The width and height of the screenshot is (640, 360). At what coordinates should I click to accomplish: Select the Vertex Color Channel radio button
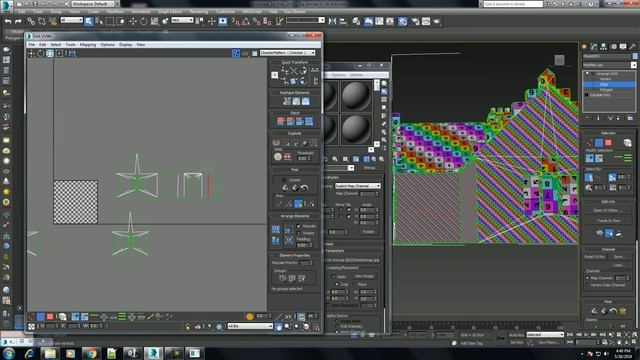pos(587,285)
